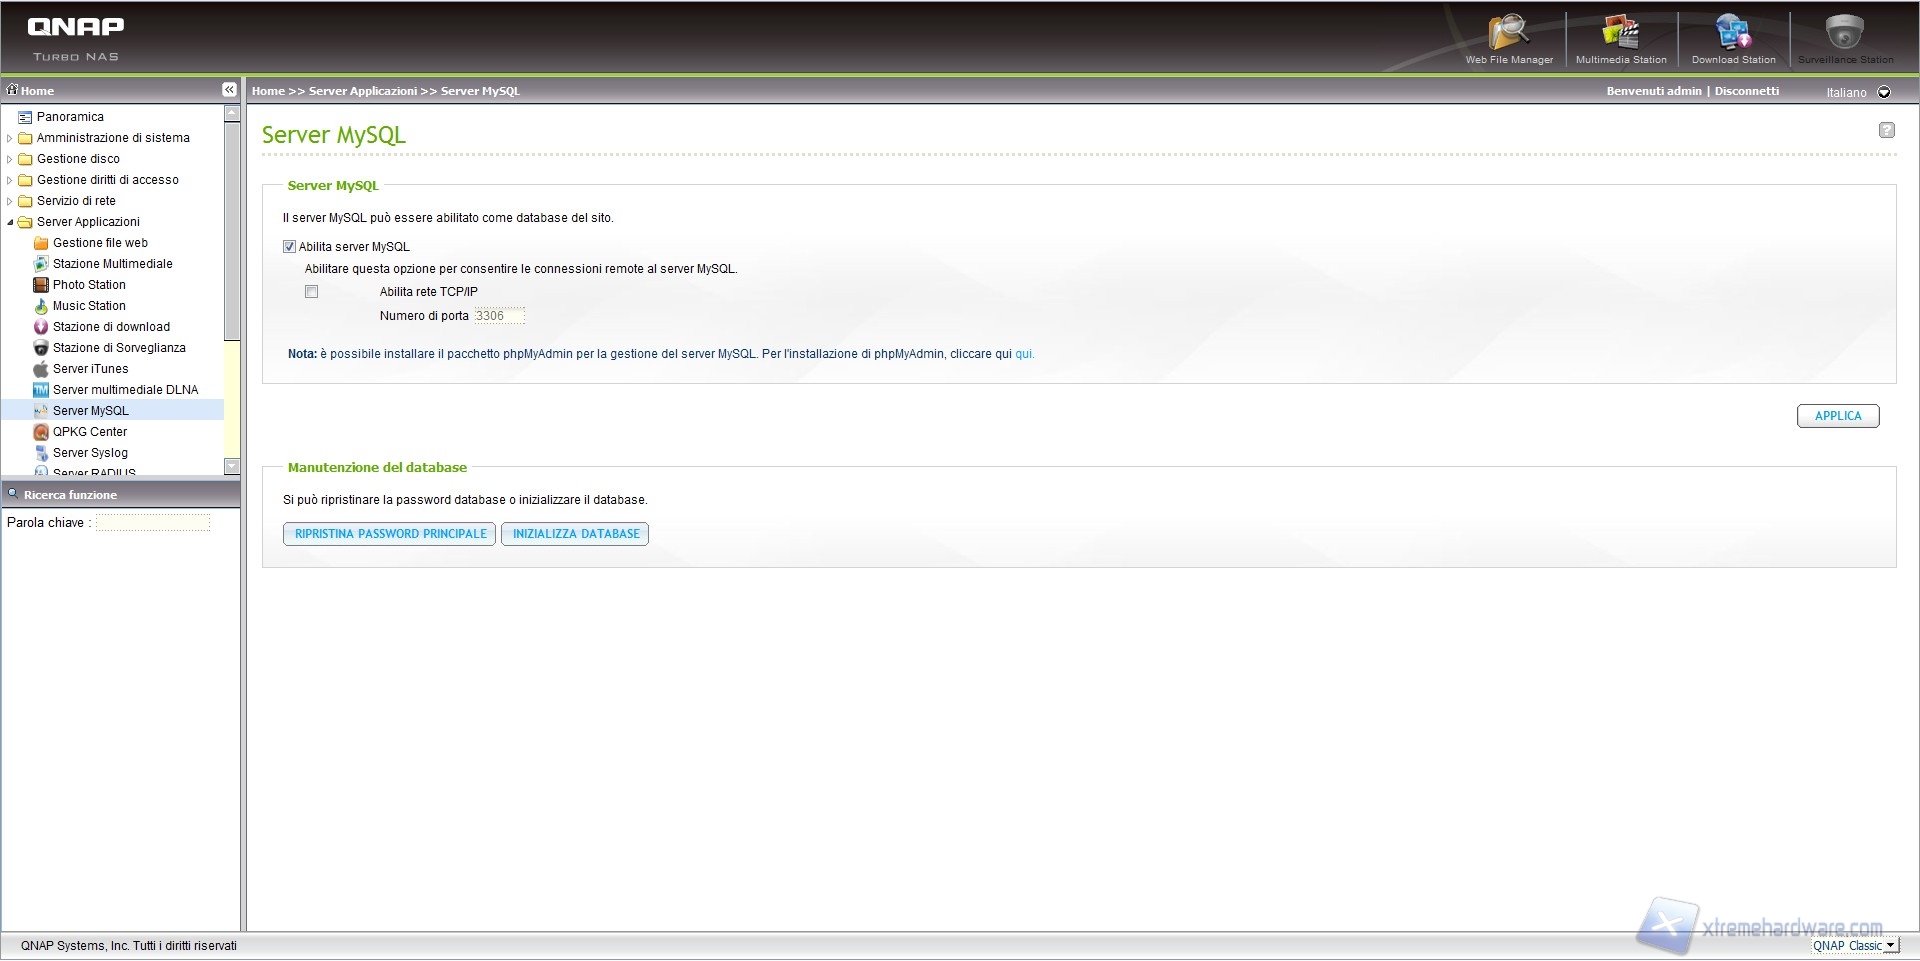1920x961 pixels.
Task: Collapse Server Applicazioni tree node
Action: point(10,222)
